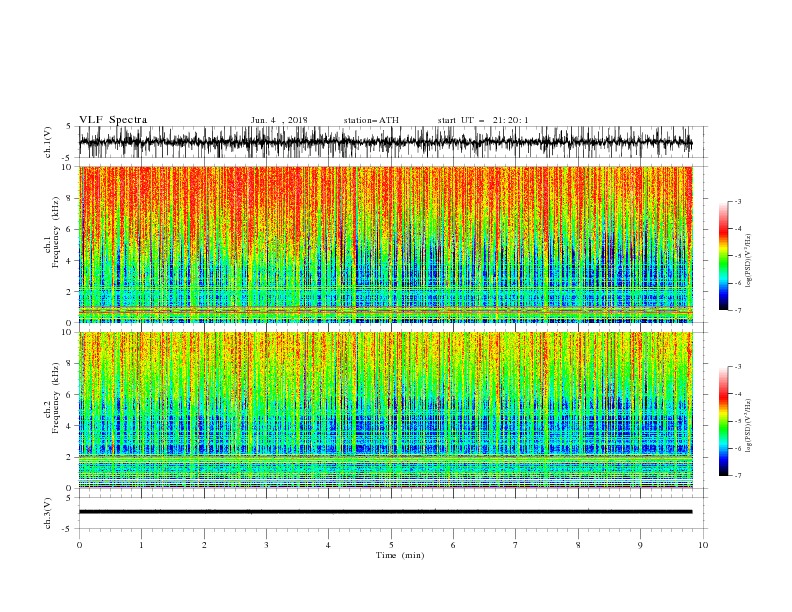Click the "Time (min)" axis title
Image resolution: width=792 pixels, height=612 pixels.
400,555
